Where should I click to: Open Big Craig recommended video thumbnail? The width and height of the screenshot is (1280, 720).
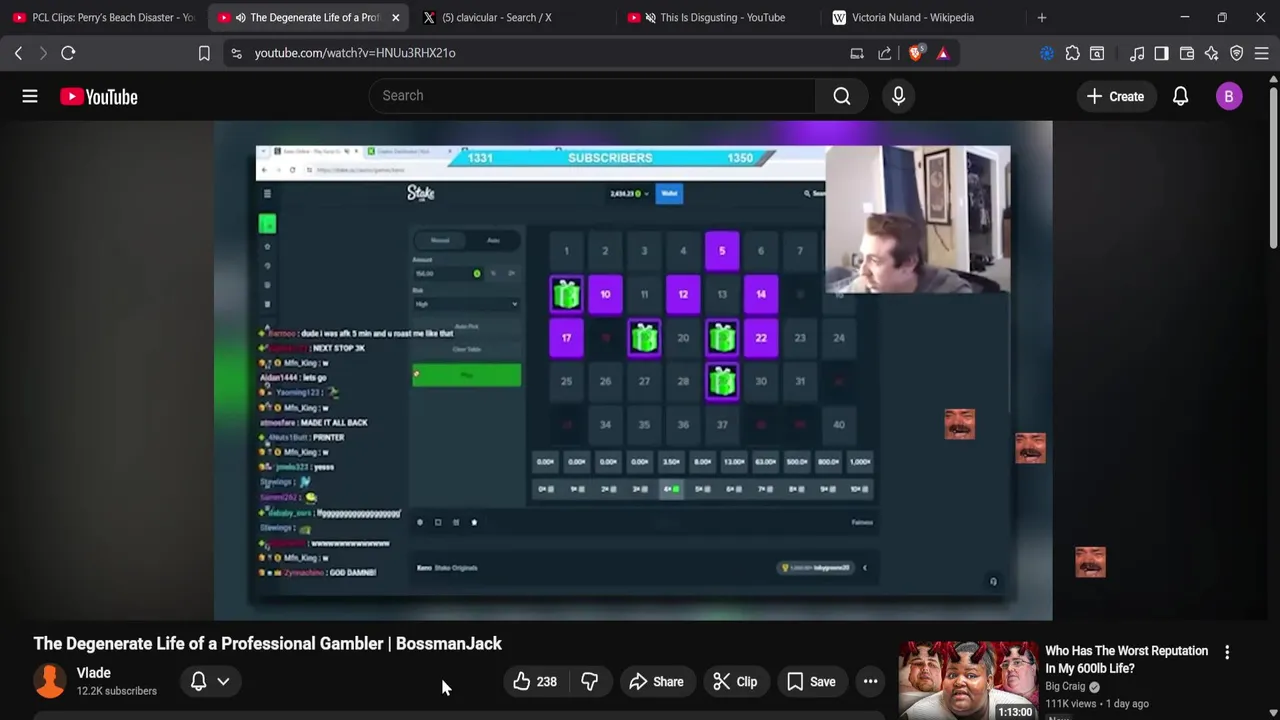coord(967,681)
